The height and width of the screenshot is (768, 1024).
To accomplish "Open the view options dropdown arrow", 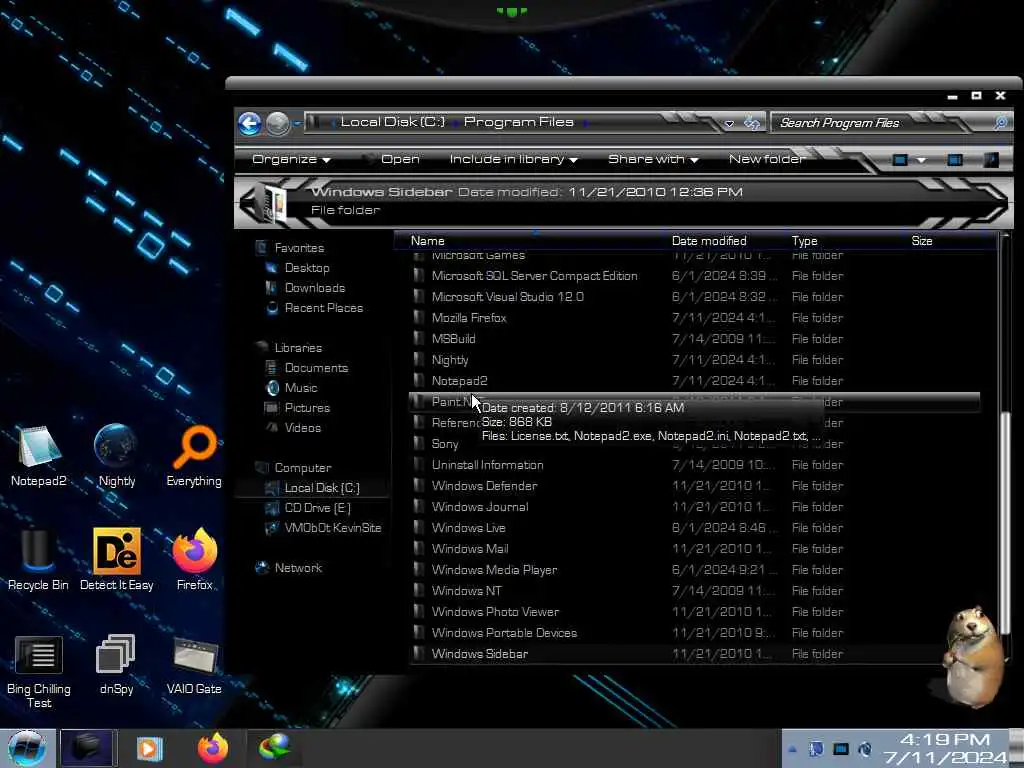I will [921, 160].
